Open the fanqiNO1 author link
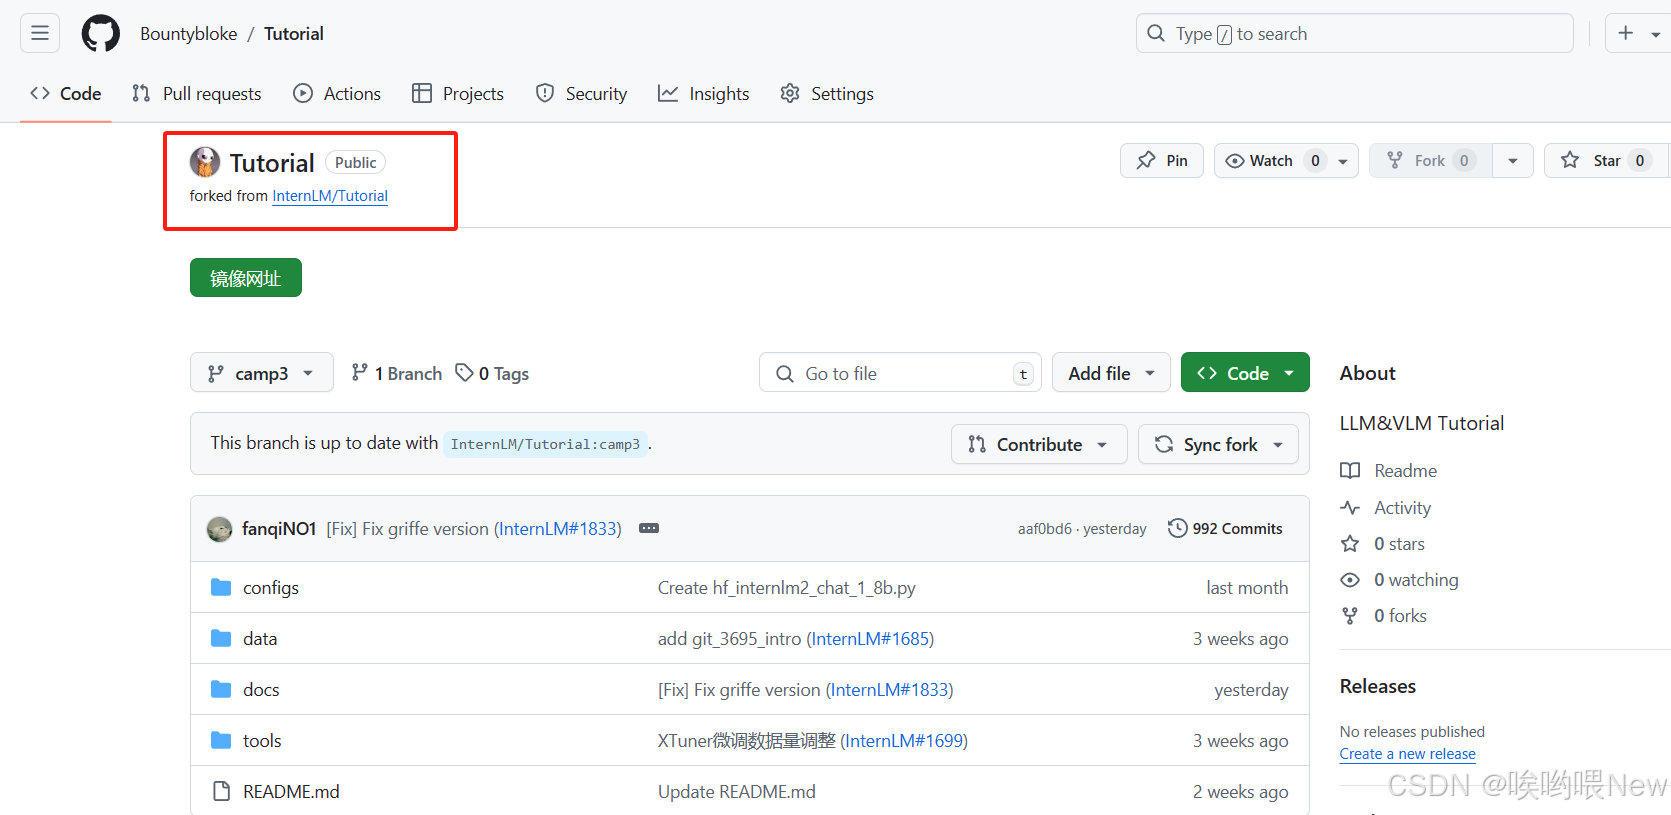This screenshot has height=815, width=1671. click(279, 528)
